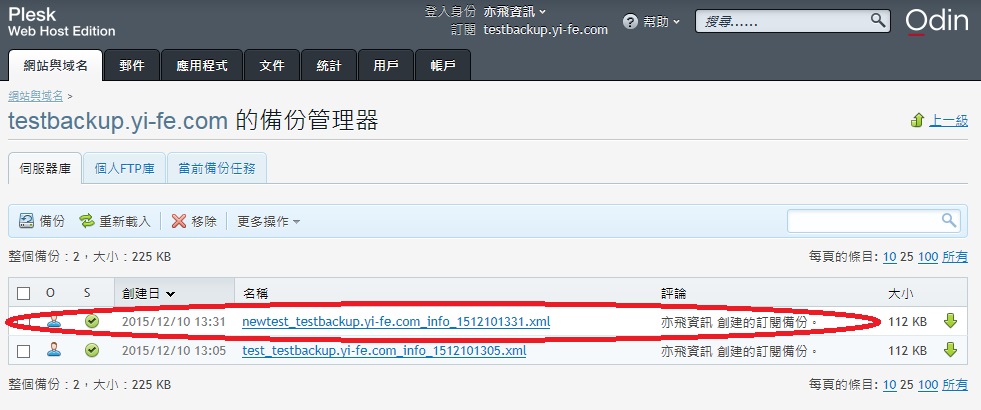Show 100 entries per page at the top
This screenshot has height=410, width=981.
click(x=927, y=257)
